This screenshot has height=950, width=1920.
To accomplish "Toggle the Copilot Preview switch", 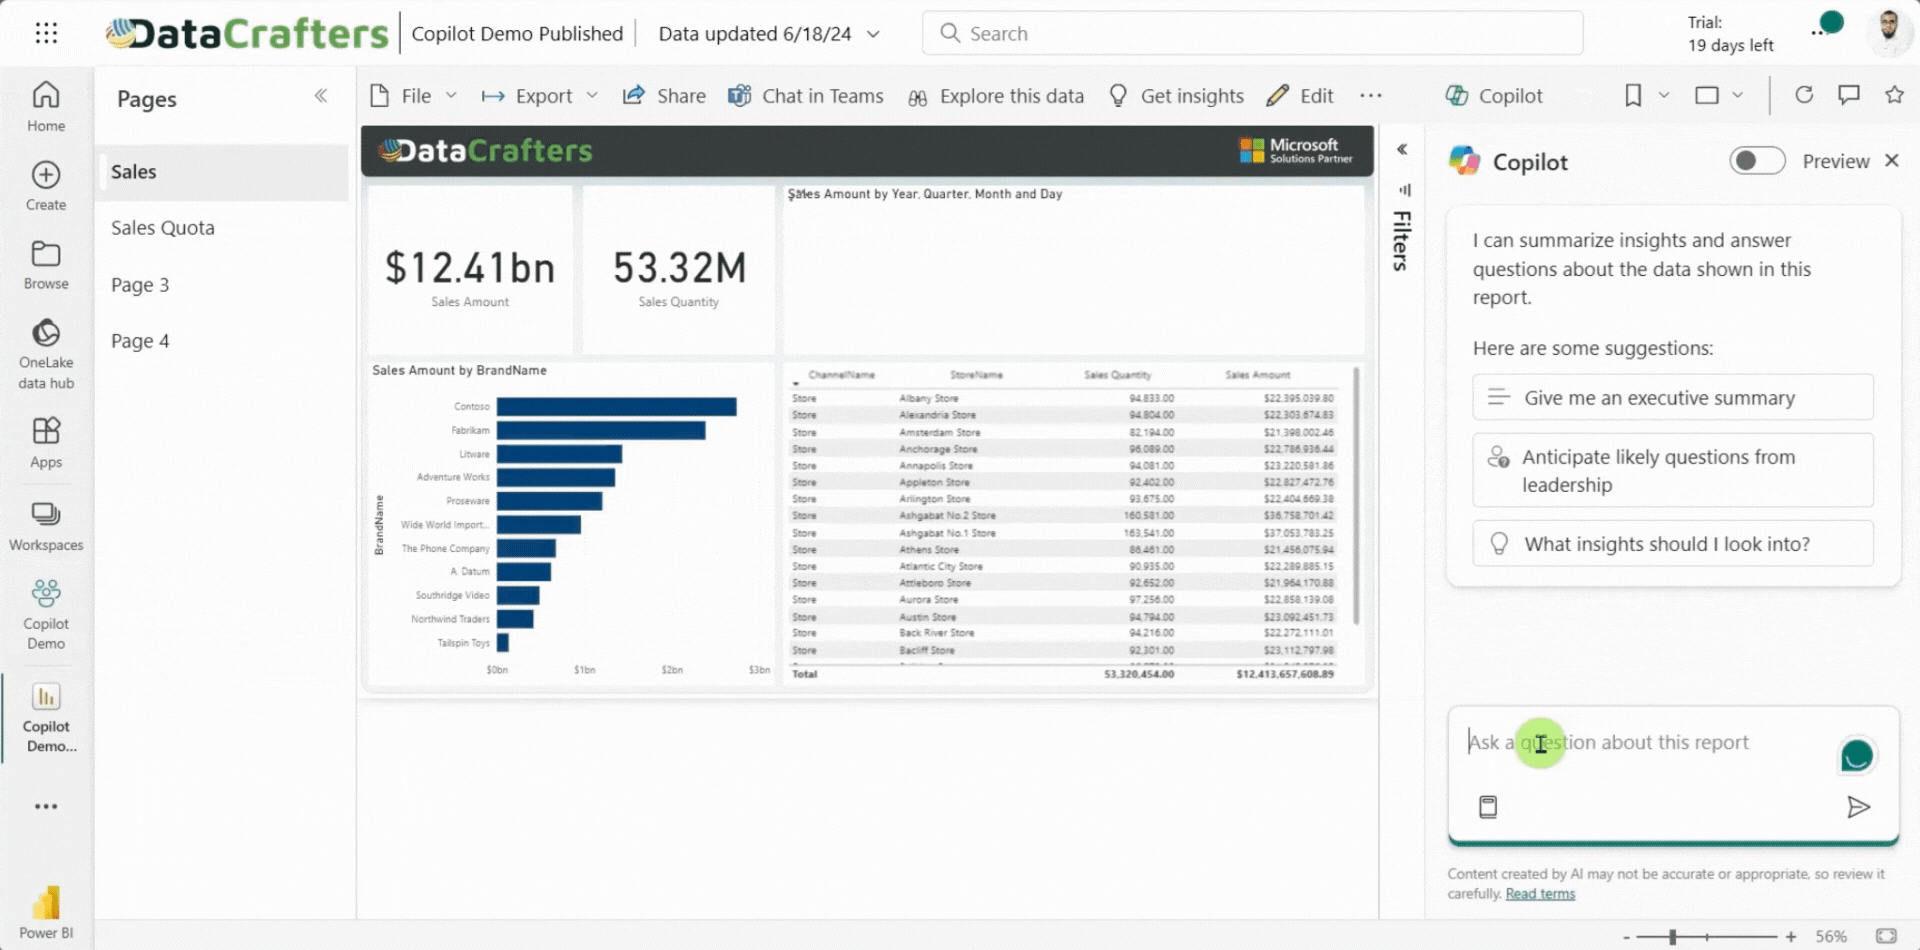I will (1757, 161).
